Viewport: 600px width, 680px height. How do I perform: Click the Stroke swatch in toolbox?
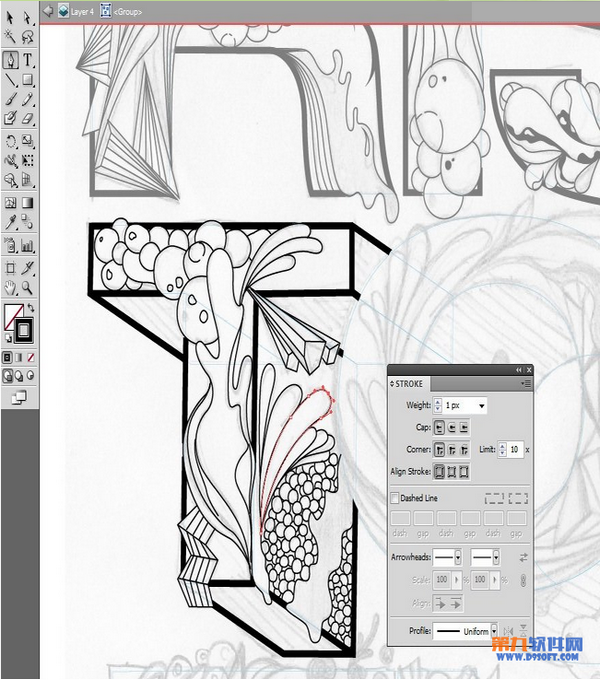tap(24, 331)
